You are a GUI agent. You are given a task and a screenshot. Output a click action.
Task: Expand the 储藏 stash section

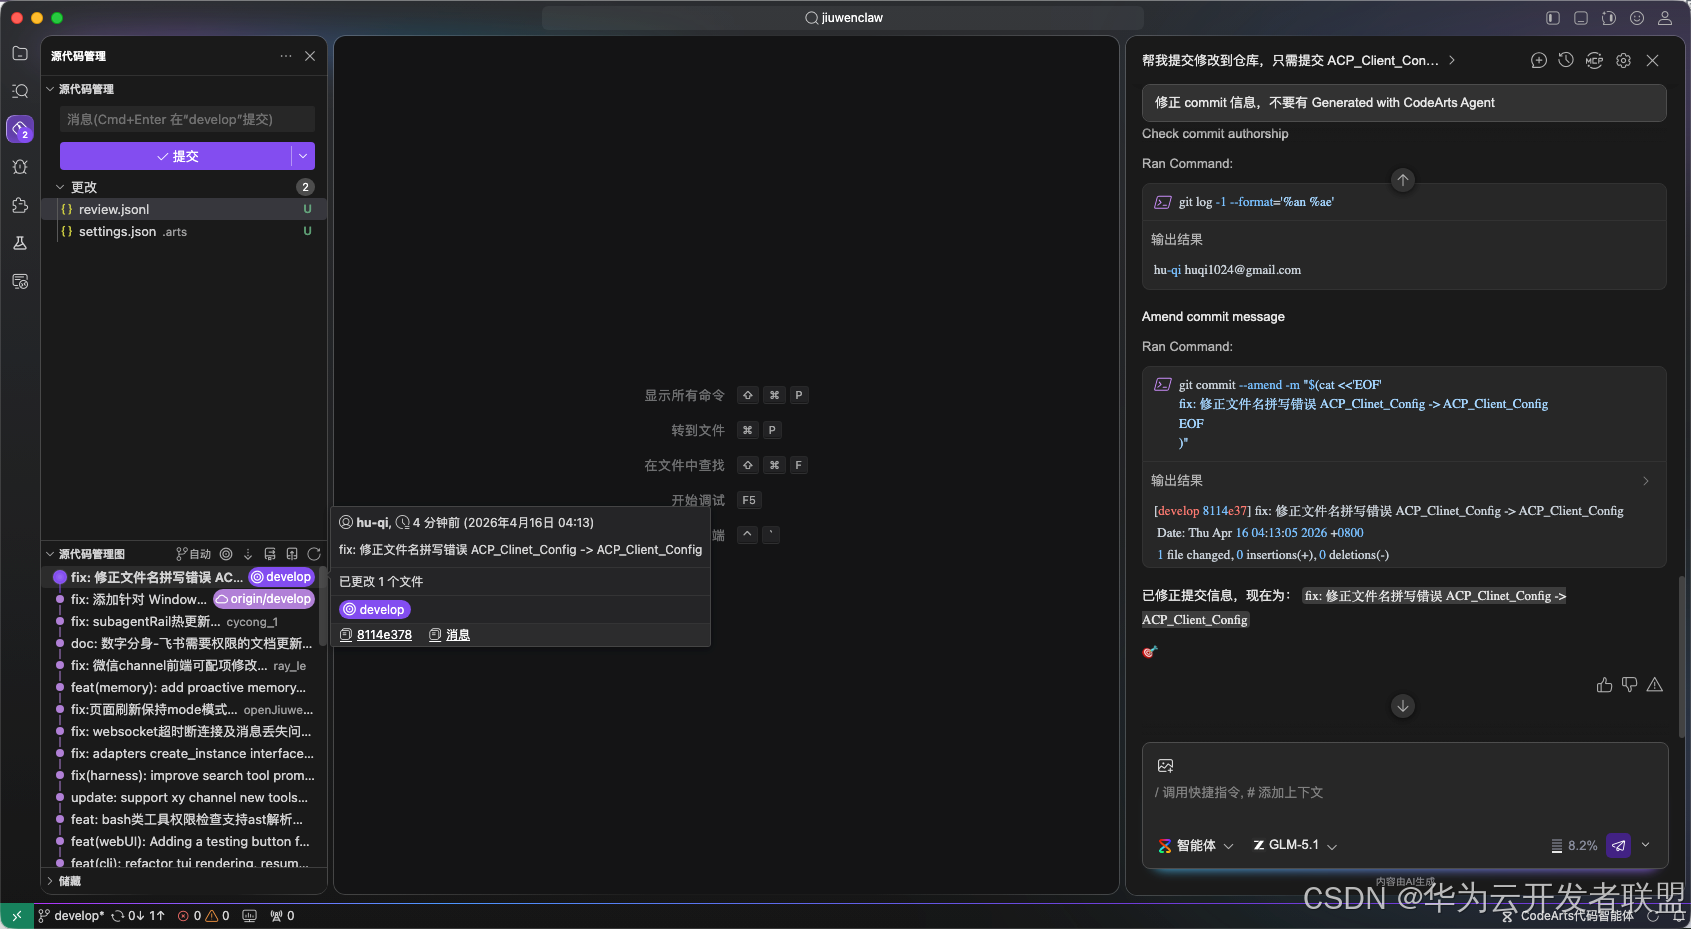[x=50, y=881]
